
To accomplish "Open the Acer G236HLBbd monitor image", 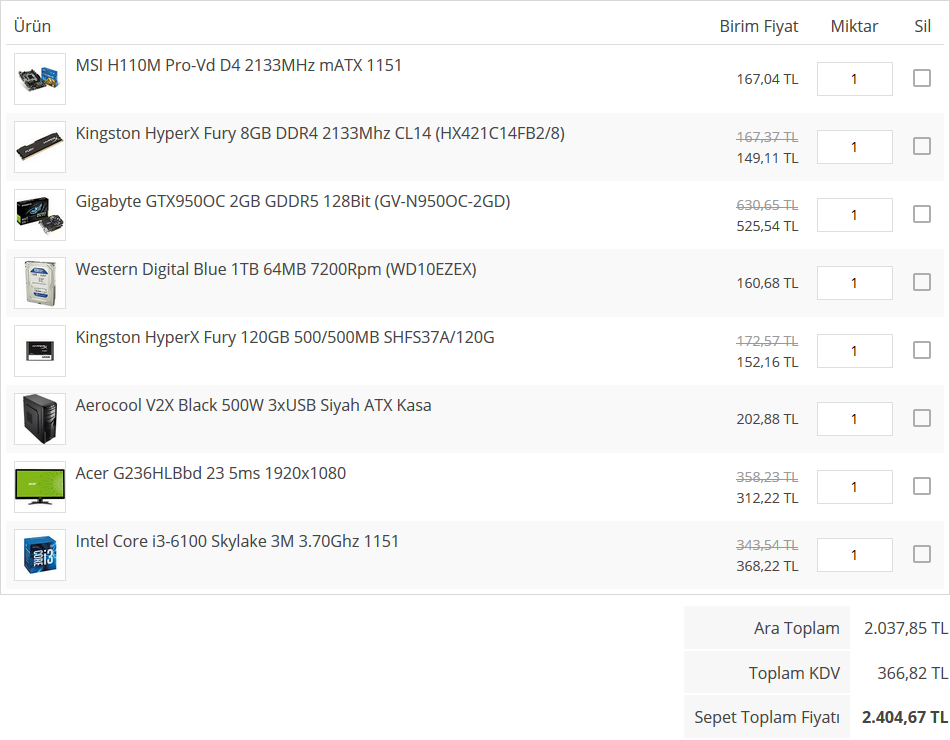I will [x=40, y=487].
